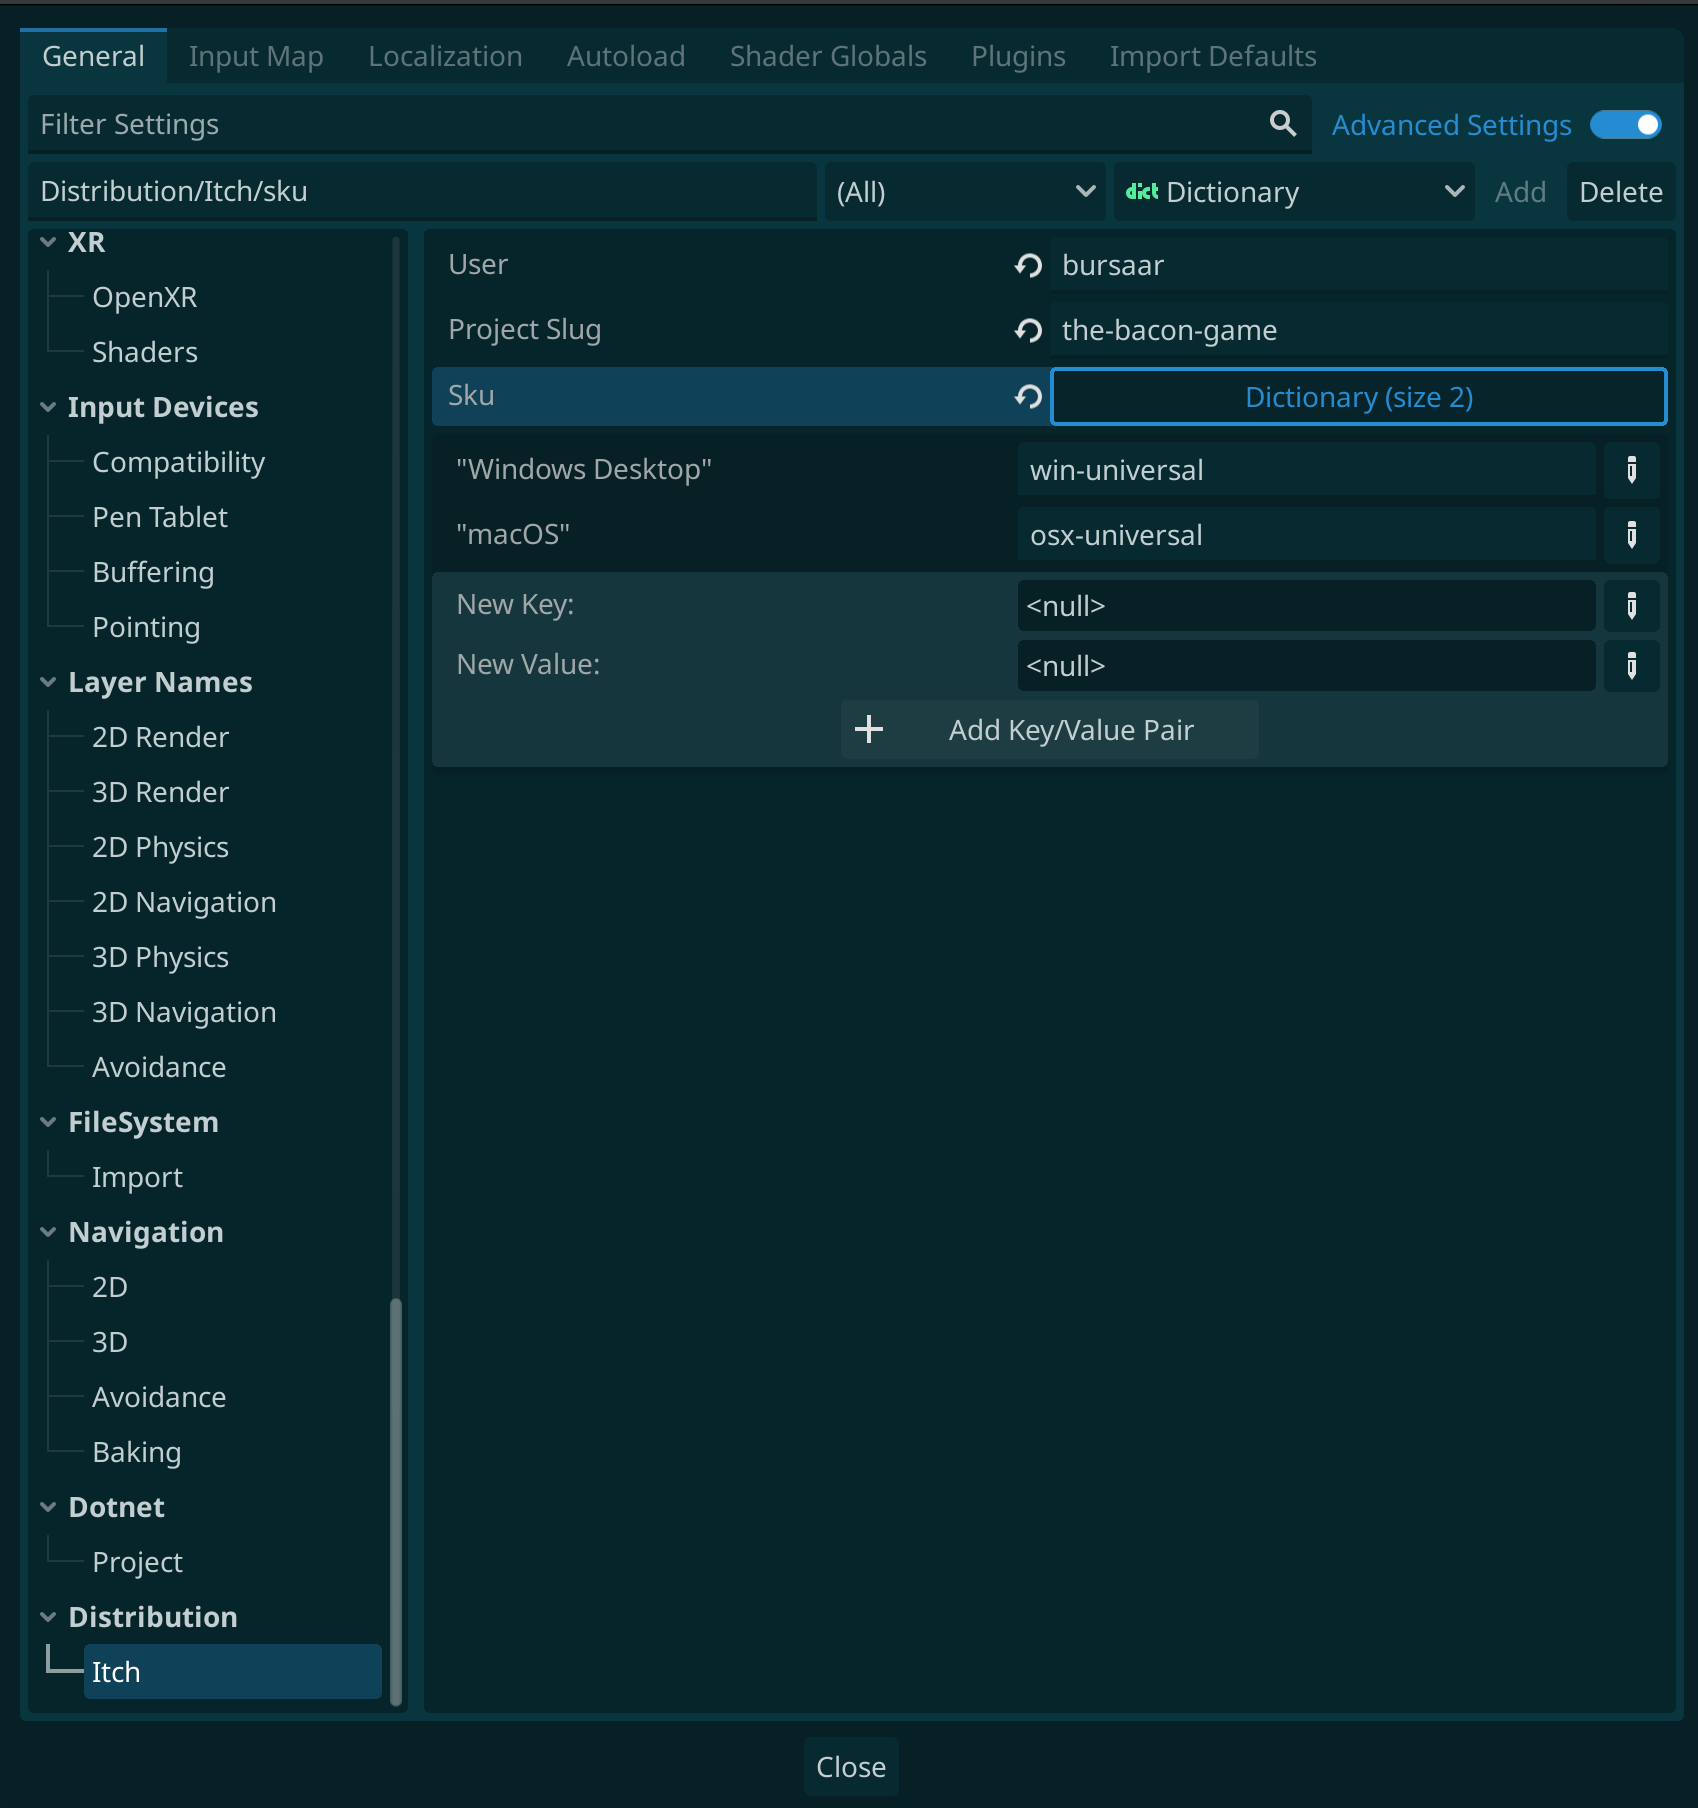The width and height of the screenshot is (1698, 1808).
Task: Toggle Advanced Settings switch off
Action: [1625, 125]
